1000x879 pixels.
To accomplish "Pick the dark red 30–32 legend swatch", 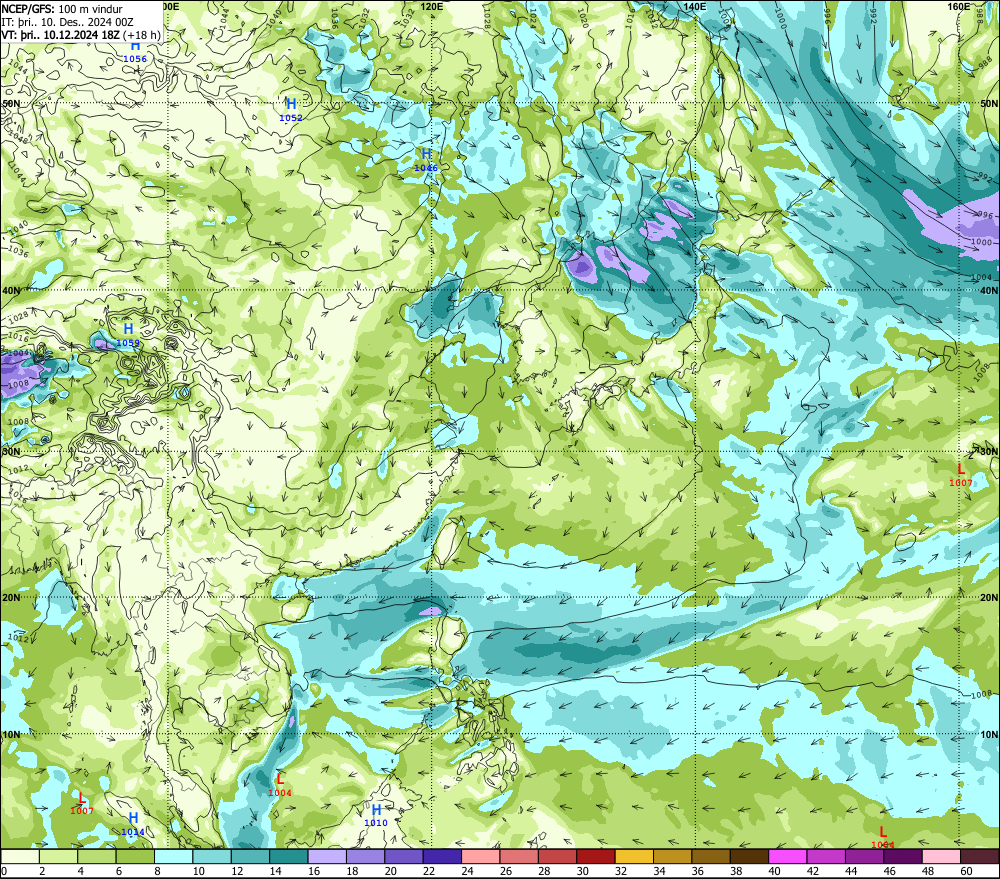I will 596,856.
